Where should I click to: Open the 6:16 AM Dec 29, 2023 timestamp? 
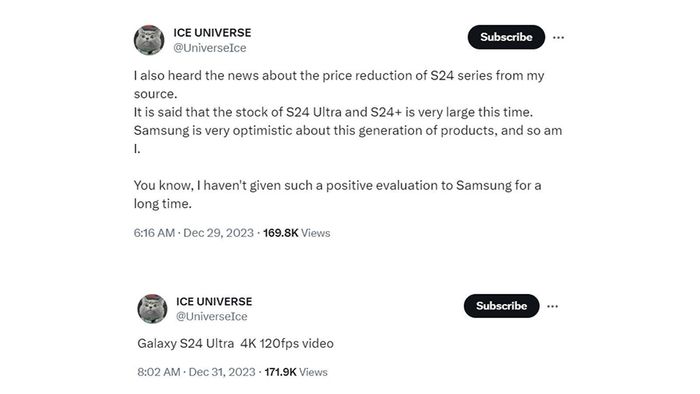click(x=193, y=233)
